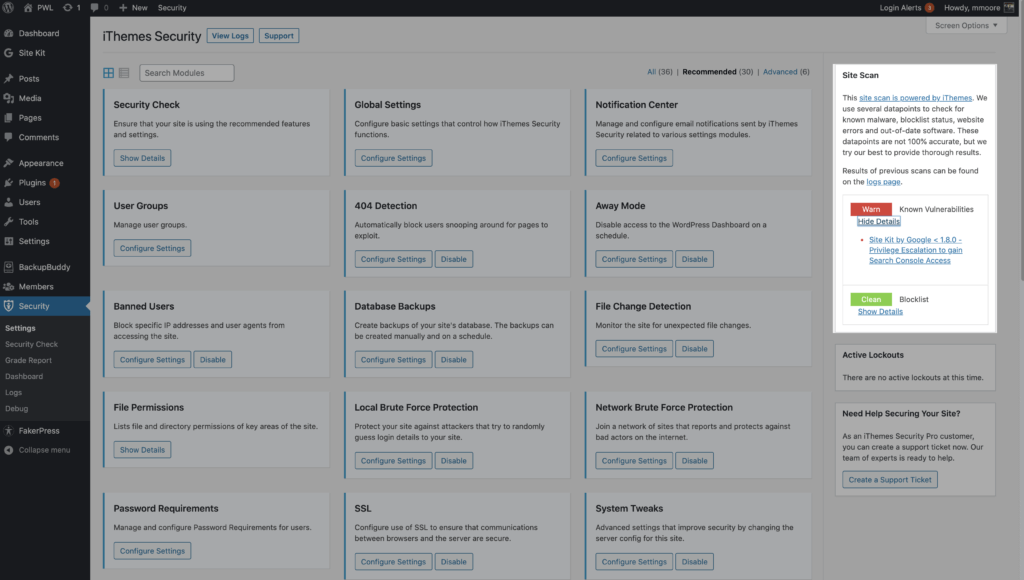Click the Members group icon
The width and height of the screenshot is (1024, 580).
[8, 286]
